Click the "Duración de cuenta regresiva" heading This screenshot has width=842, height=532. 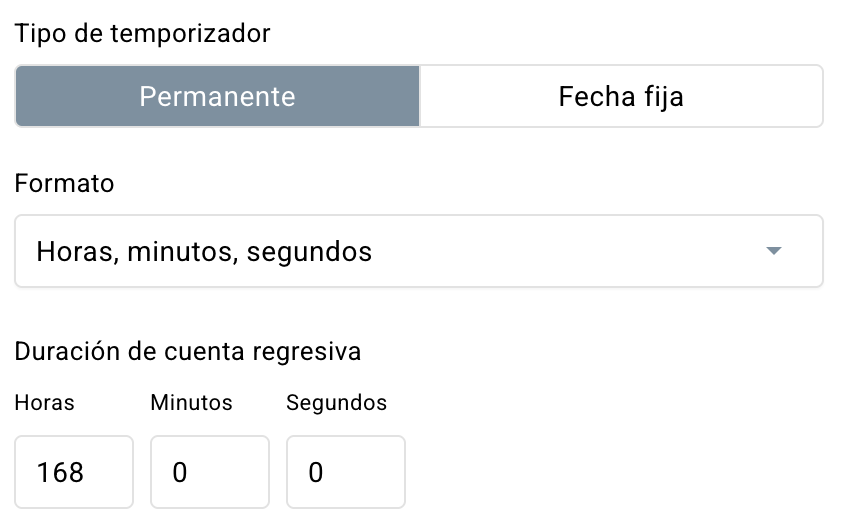click(188, 352)
